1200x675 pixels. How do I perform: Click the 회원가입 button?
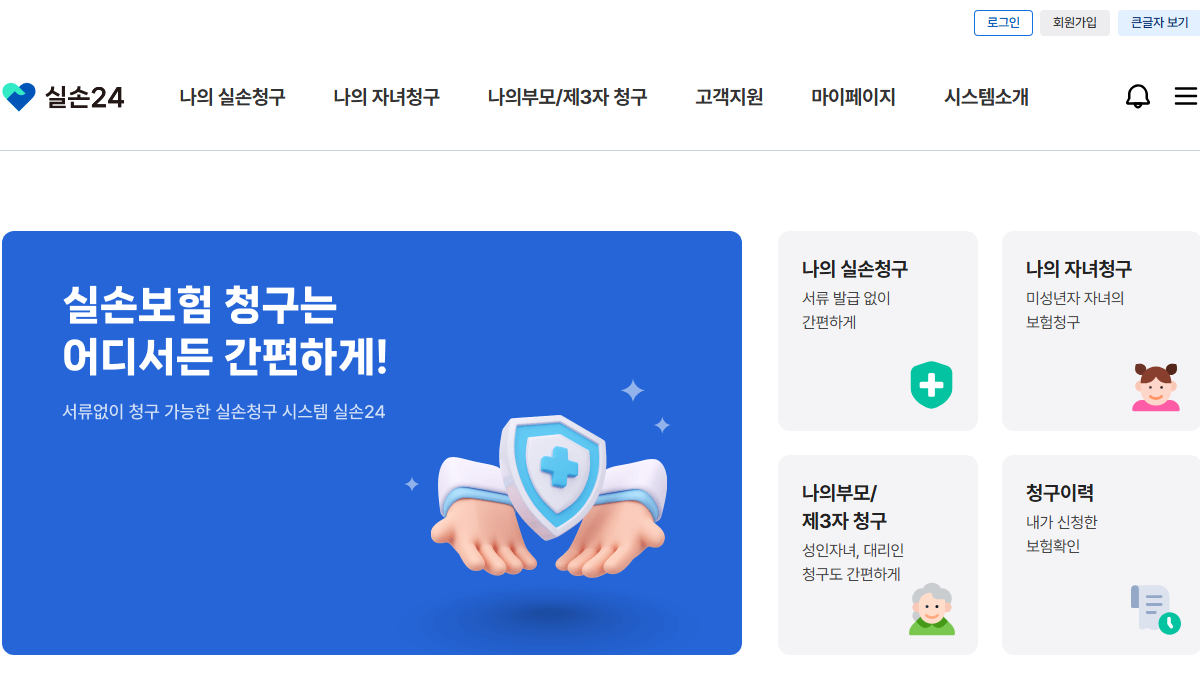tap(1075, 23)
